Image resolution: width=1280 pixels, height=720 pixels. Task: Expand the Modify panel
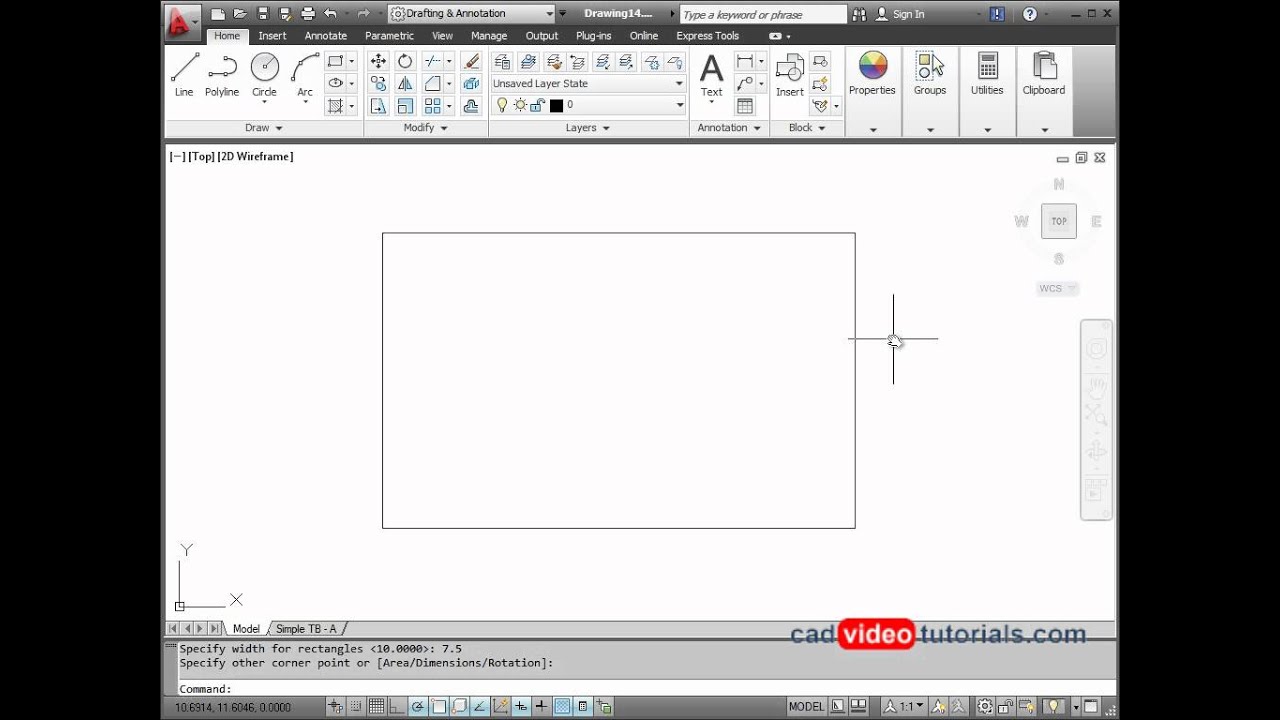pyautogui.click(x=426, y=128)
